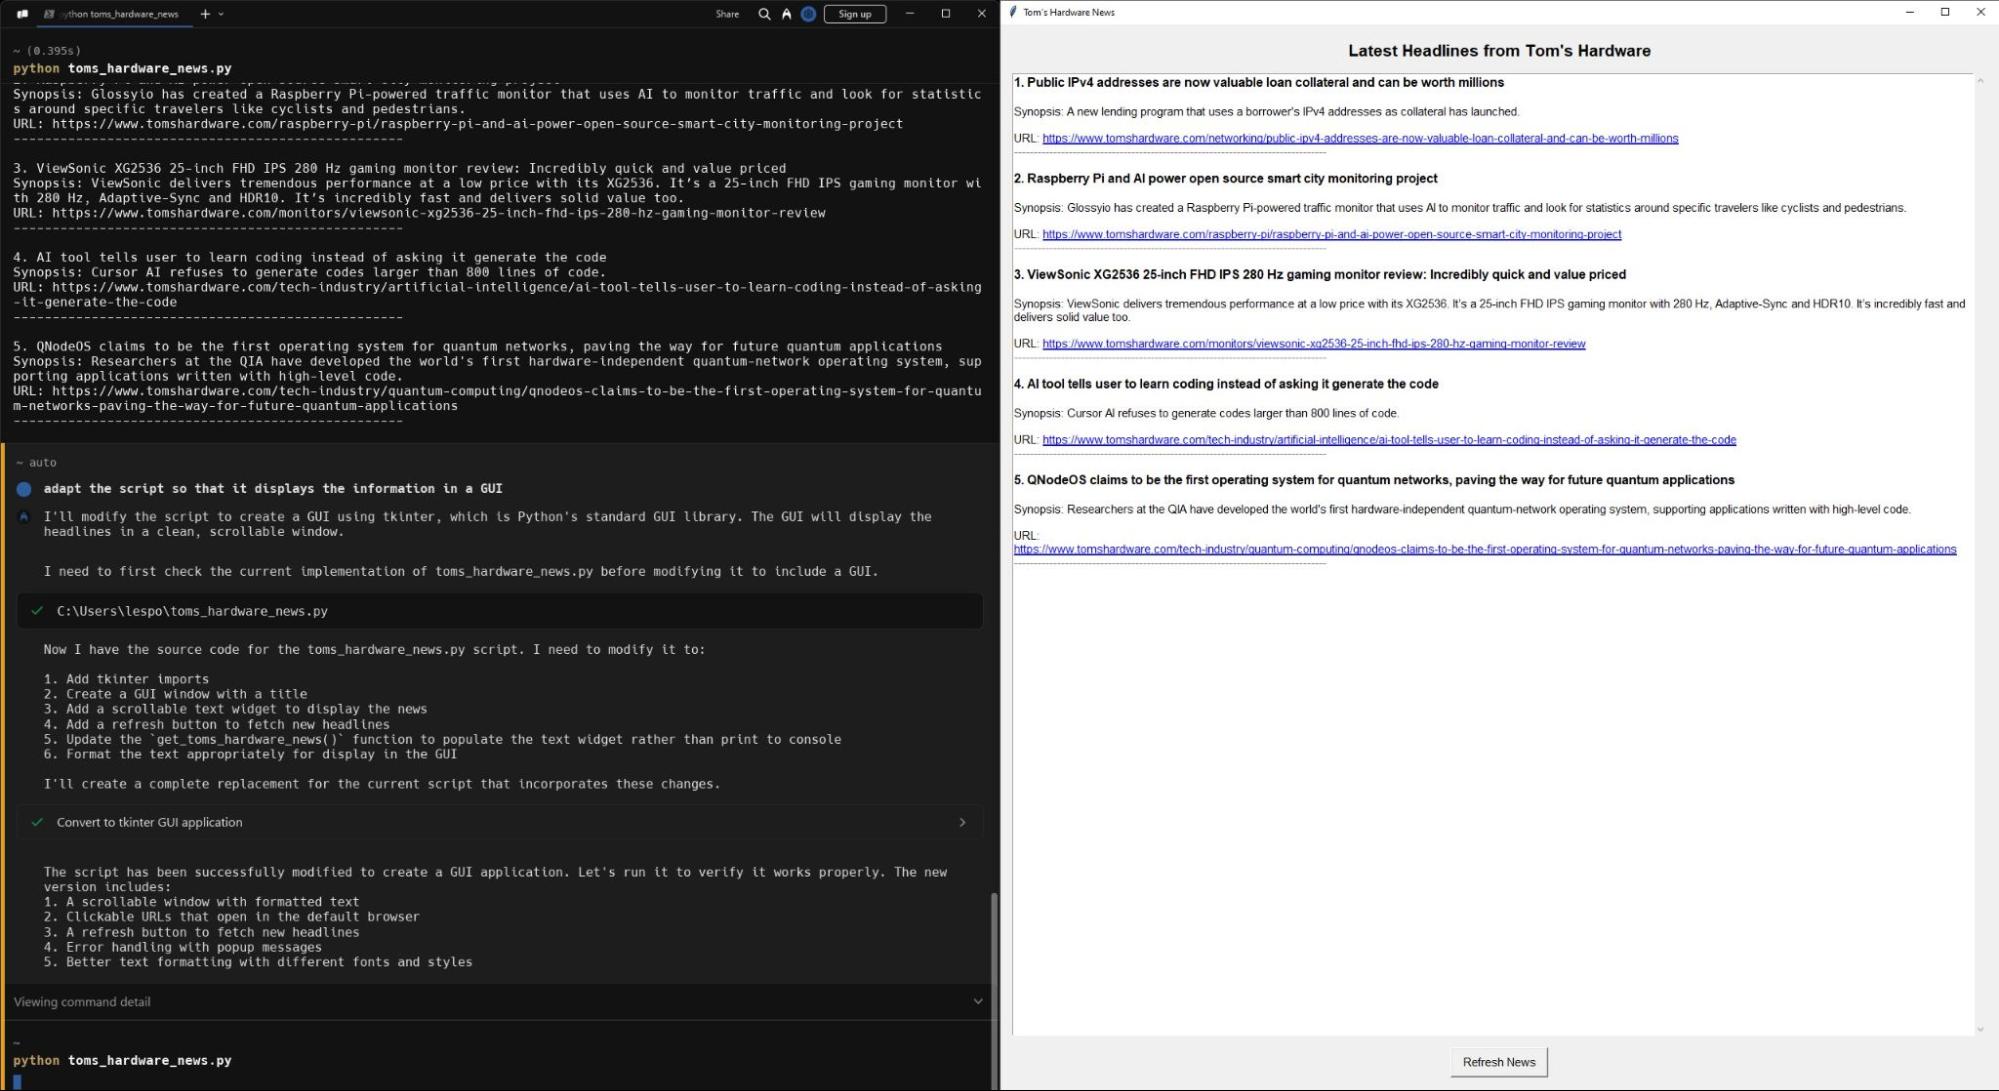Click the Share button in the terminal
The width and height of the screenshot is (1999, 1091).
727,14
